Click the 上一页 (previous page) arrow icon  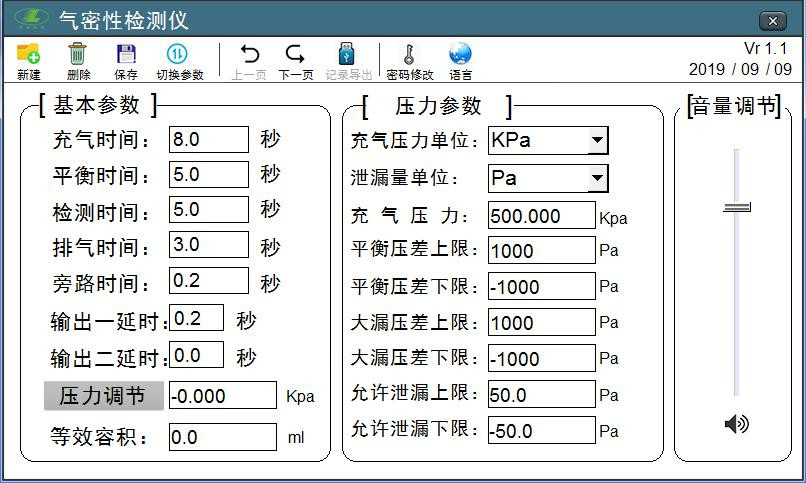click(249, 55)
